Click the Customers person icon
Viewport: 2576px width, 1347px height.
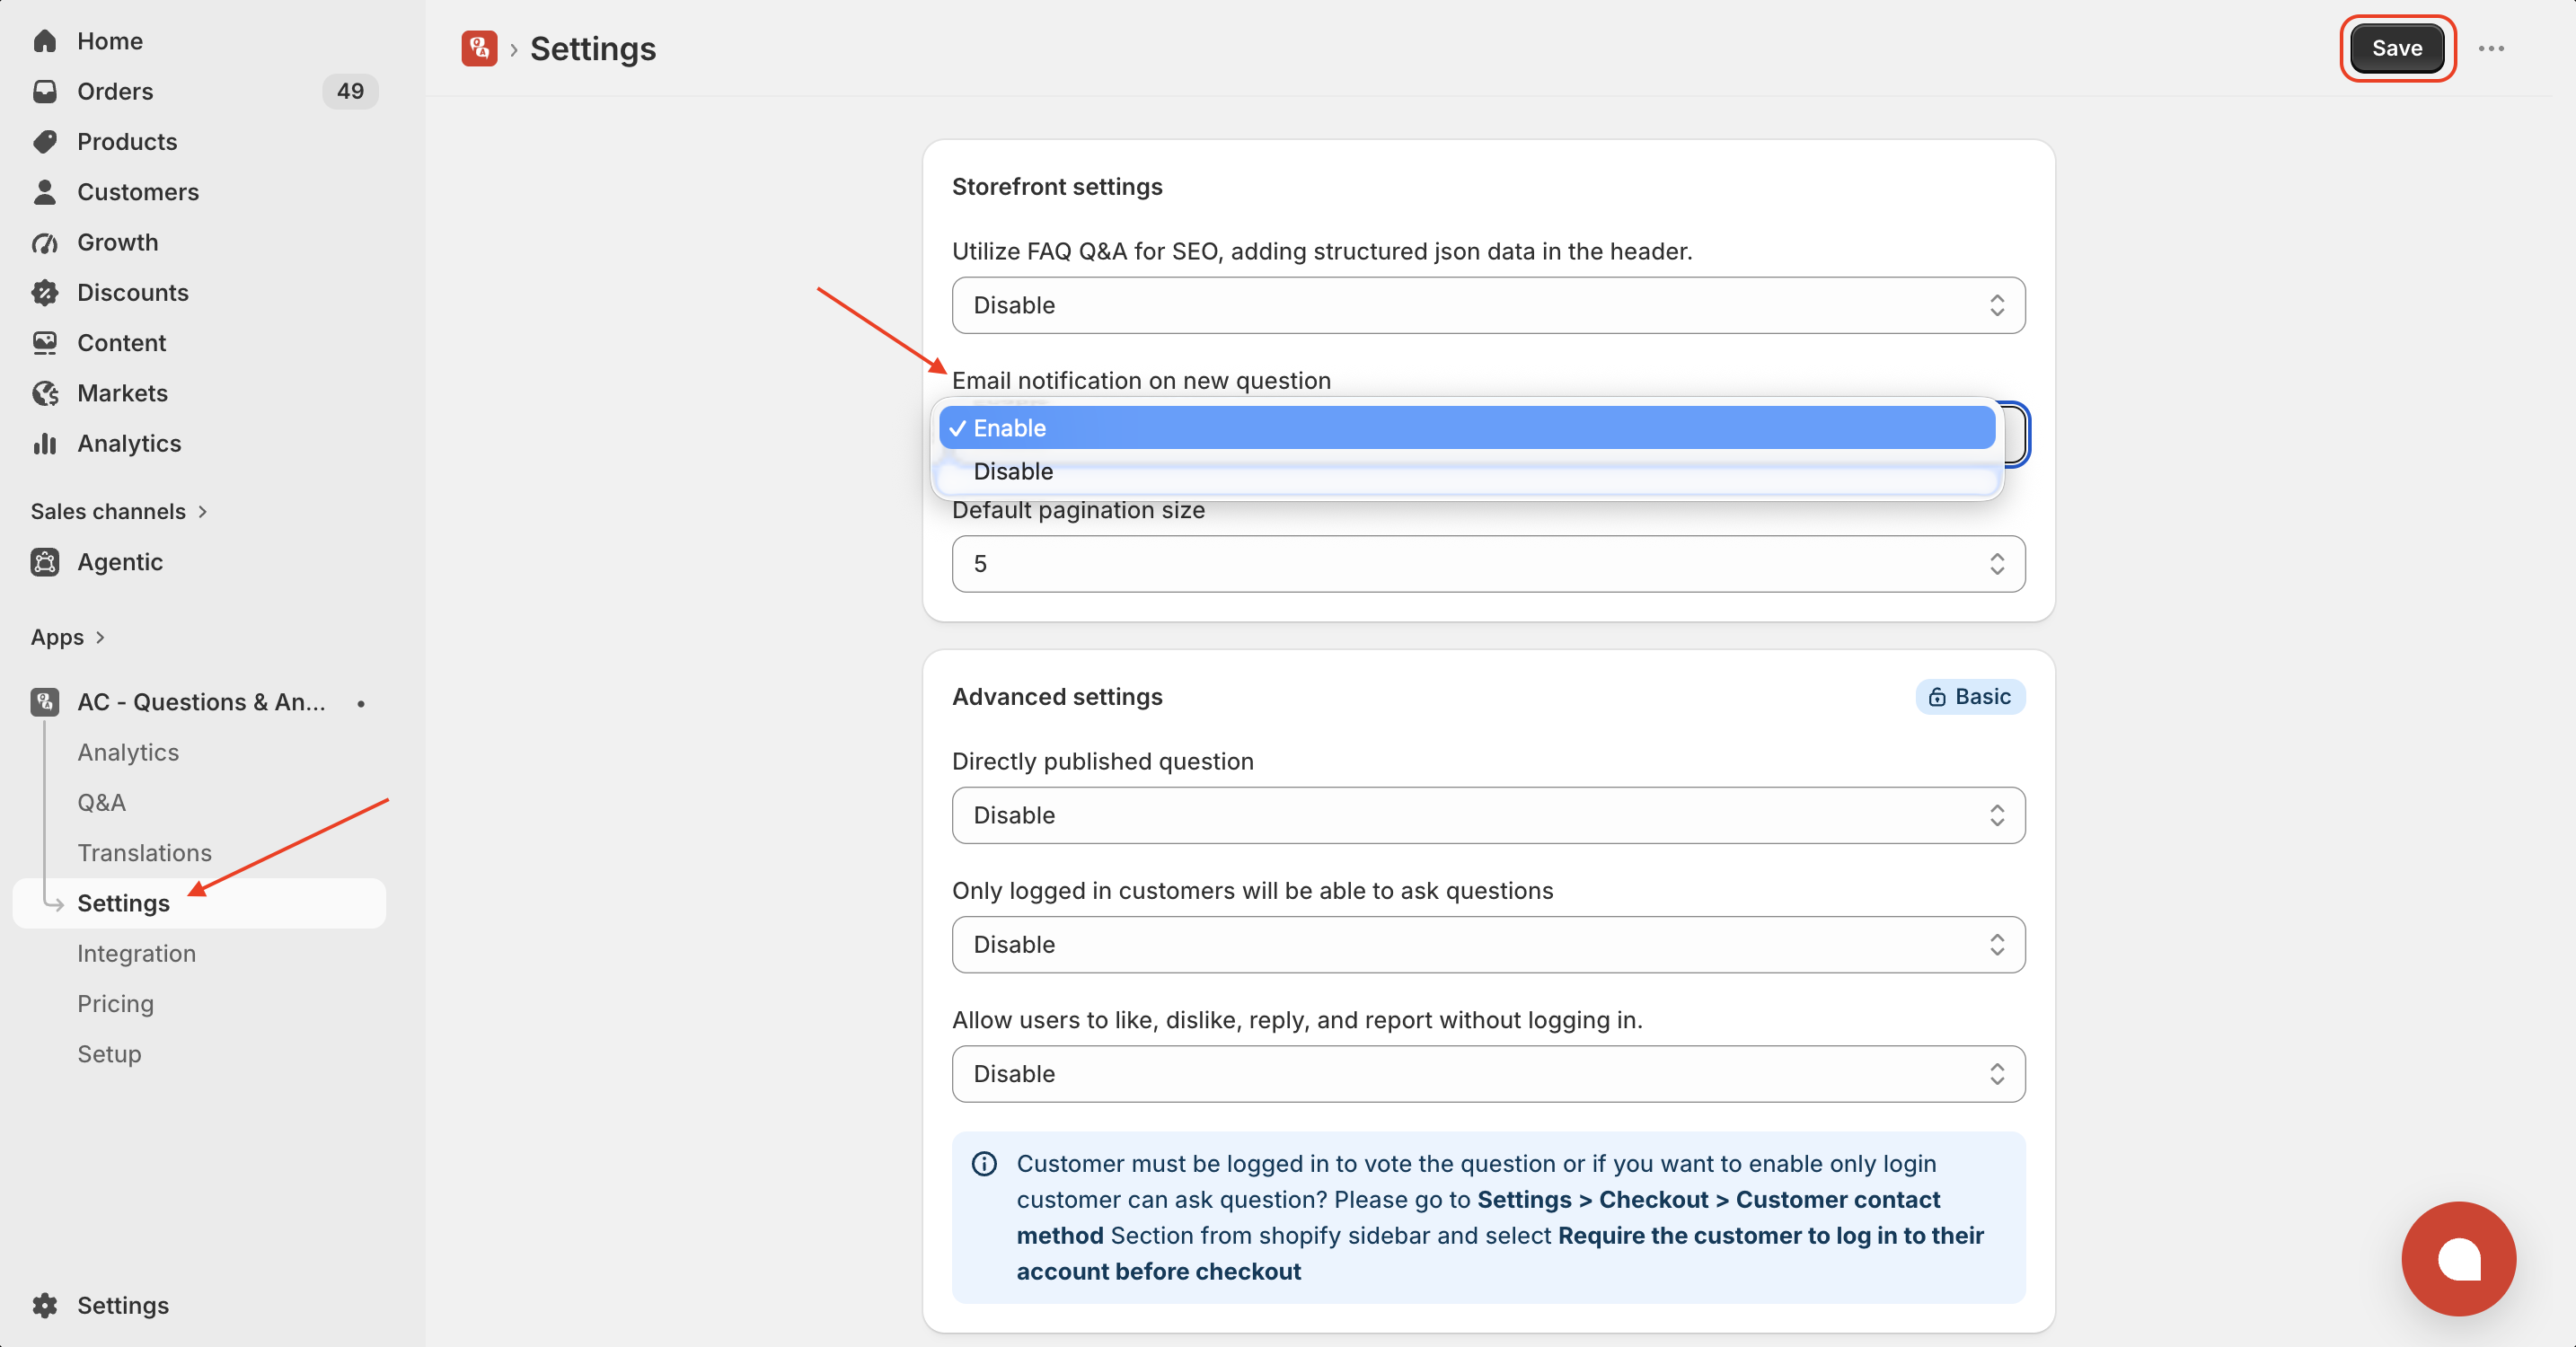pyautogui.click(x=45, y=192)
